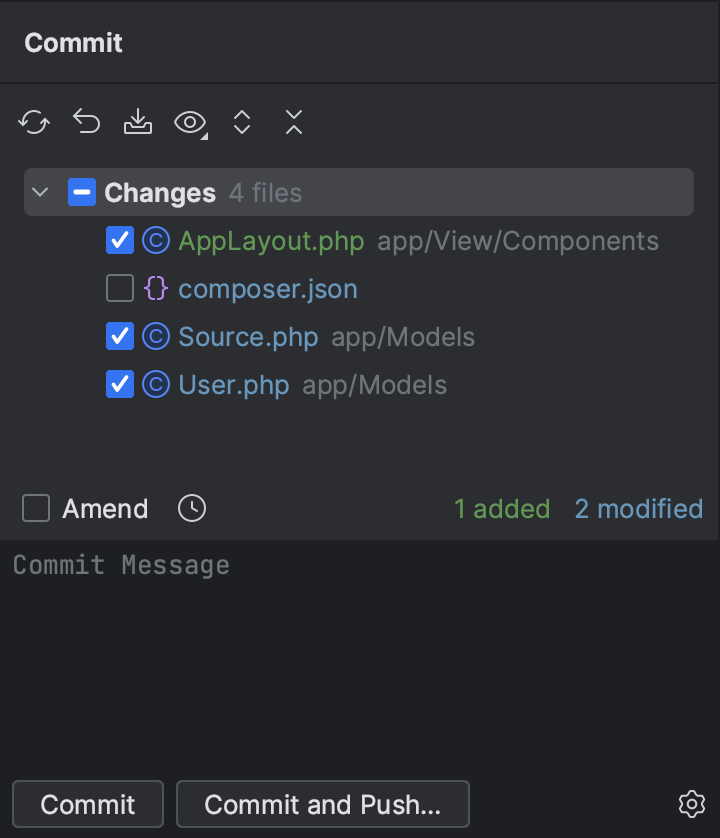Select composer.json in the changes list
This screenshot has width=720, height=838.
[267, 288]
